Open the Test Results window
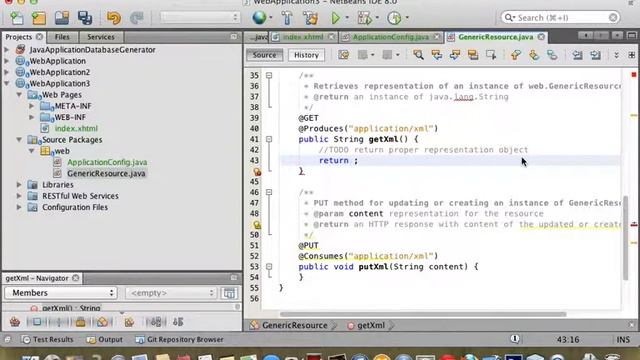Image resolution: width=640 pixels, height=360 pixels. [48, 339]
